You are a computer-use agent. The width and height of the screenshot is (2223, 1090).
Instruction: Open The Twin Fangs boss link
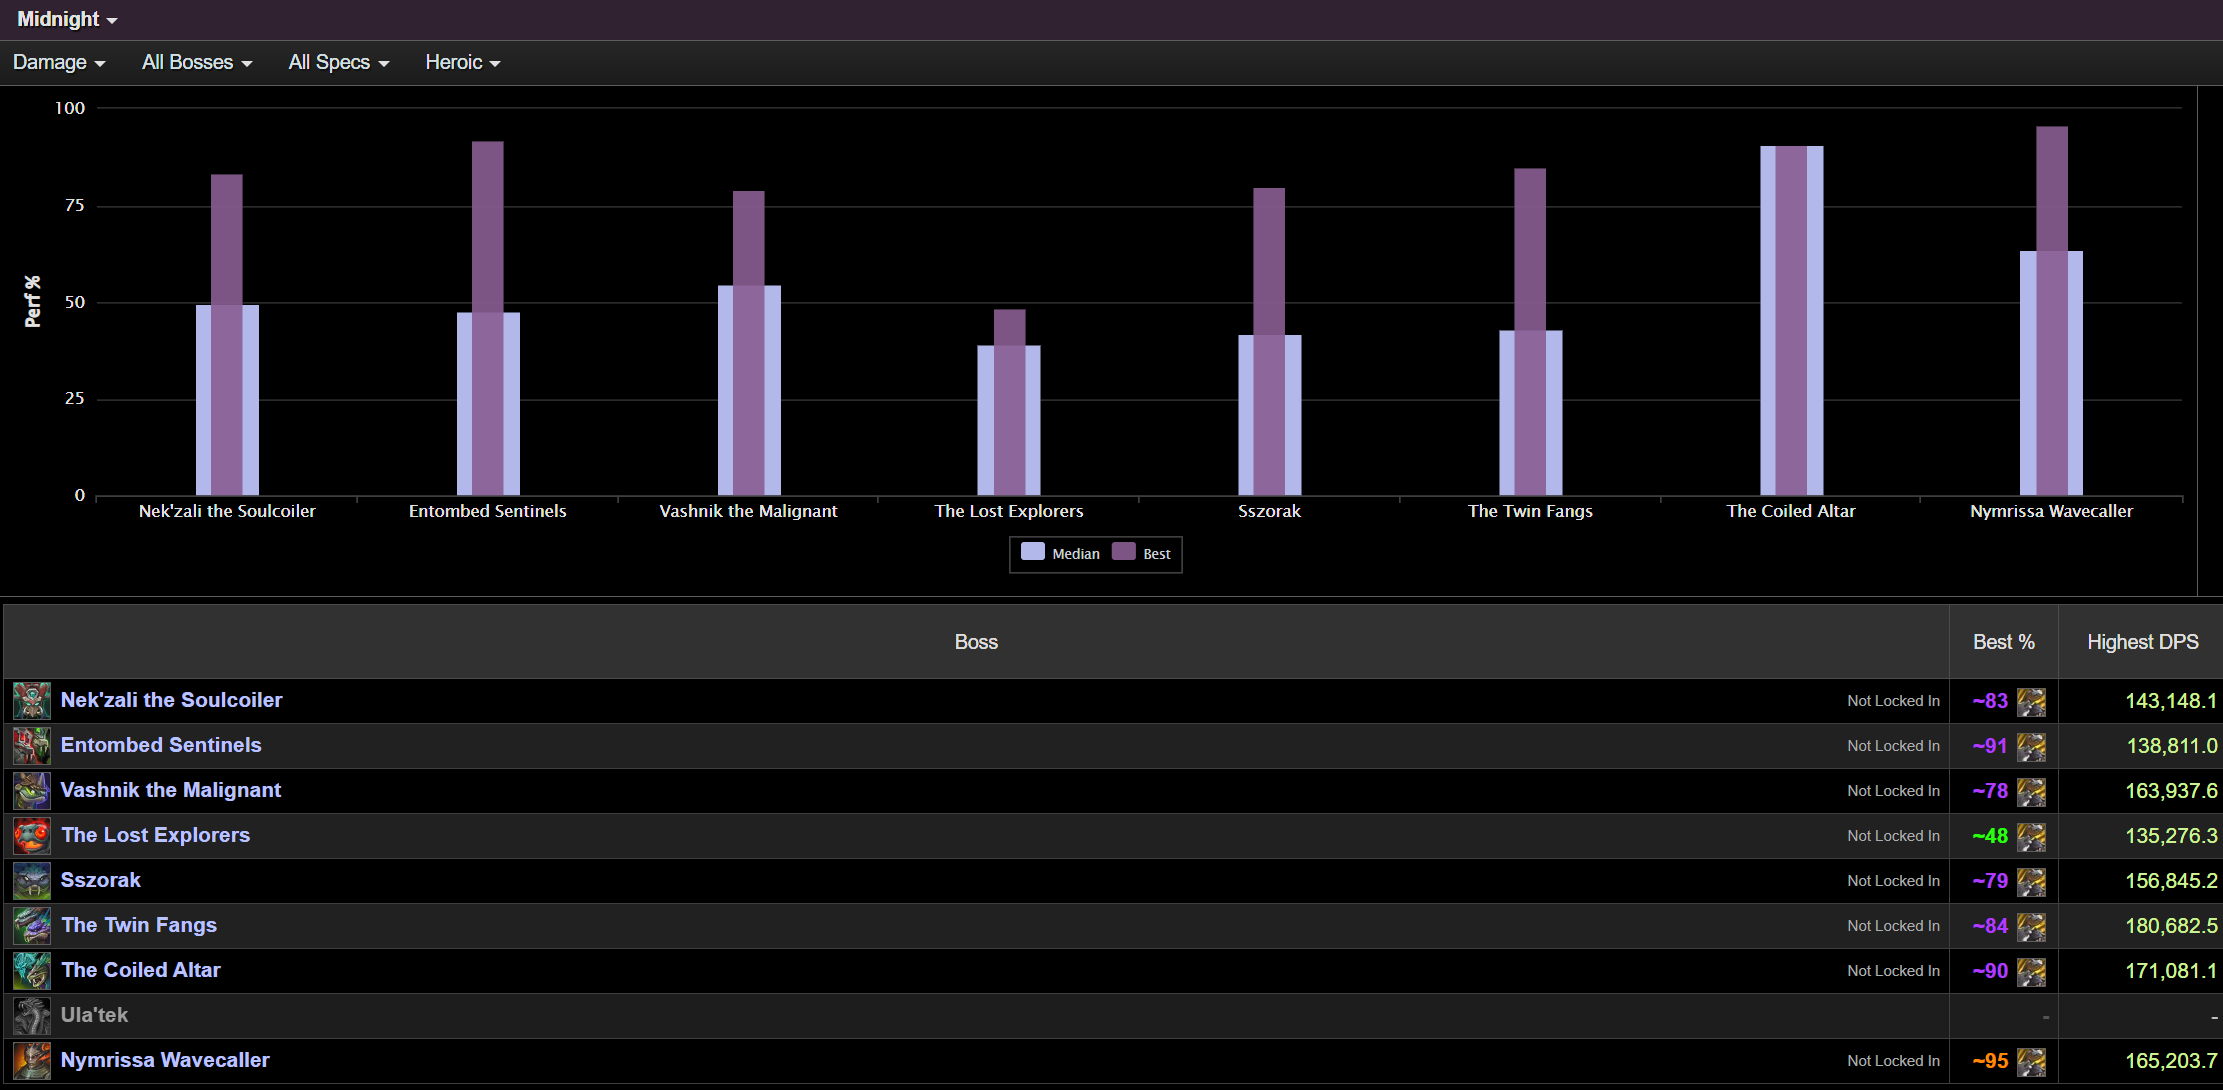[139, 925]
